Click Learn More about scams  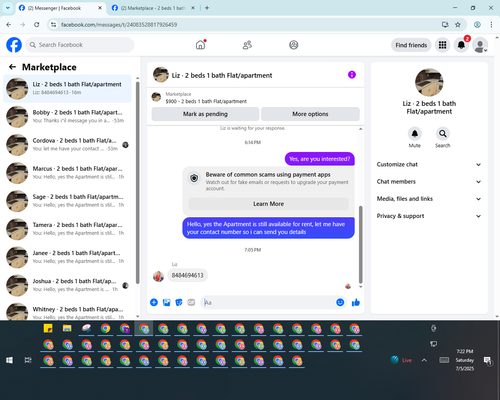[x=268, y=204]
